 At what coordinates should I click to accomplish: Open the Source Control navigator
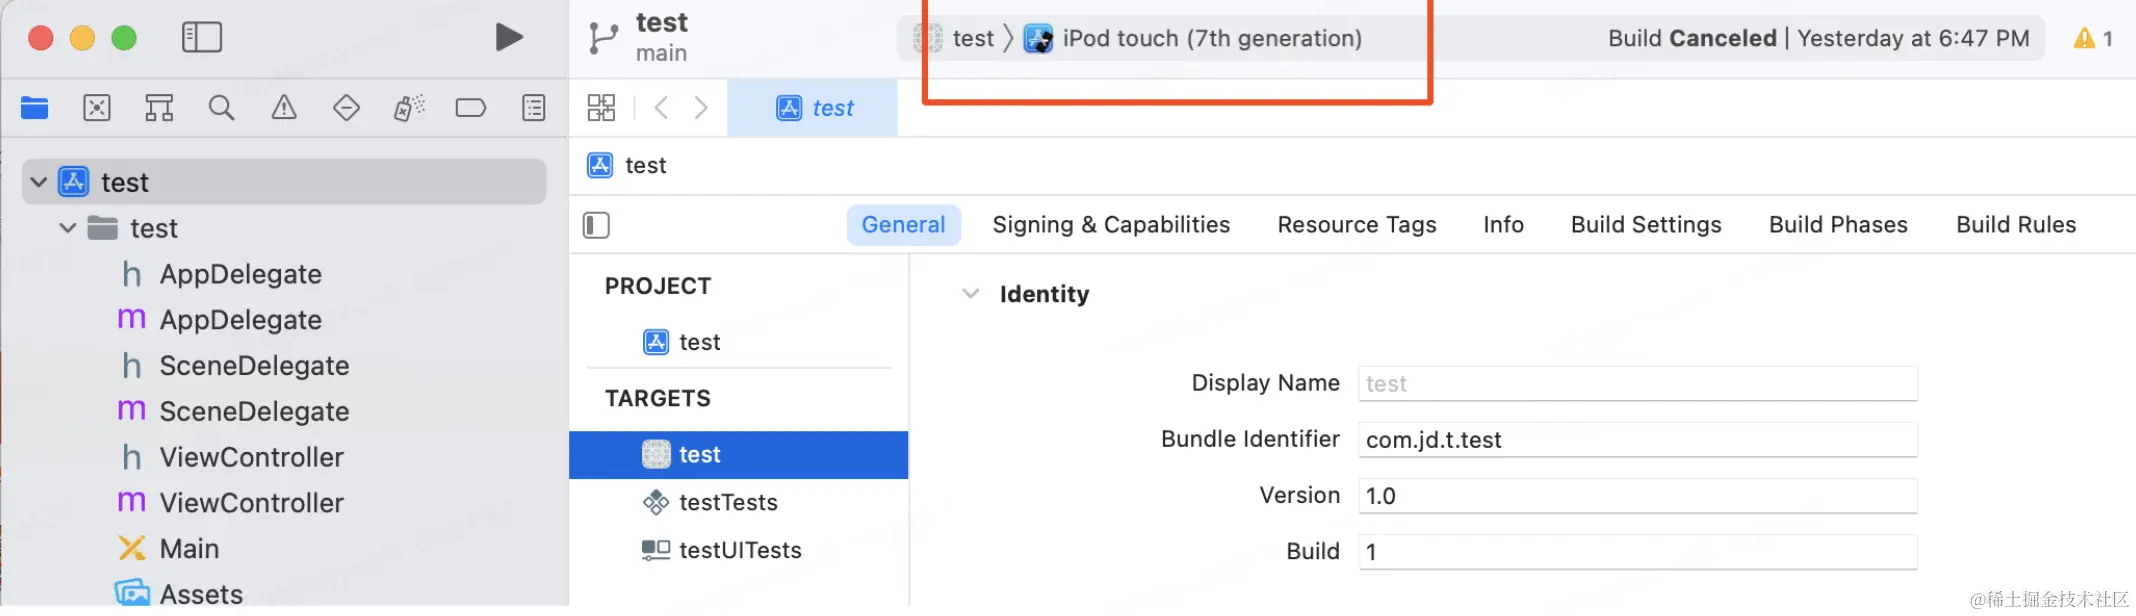coord(97,108)
